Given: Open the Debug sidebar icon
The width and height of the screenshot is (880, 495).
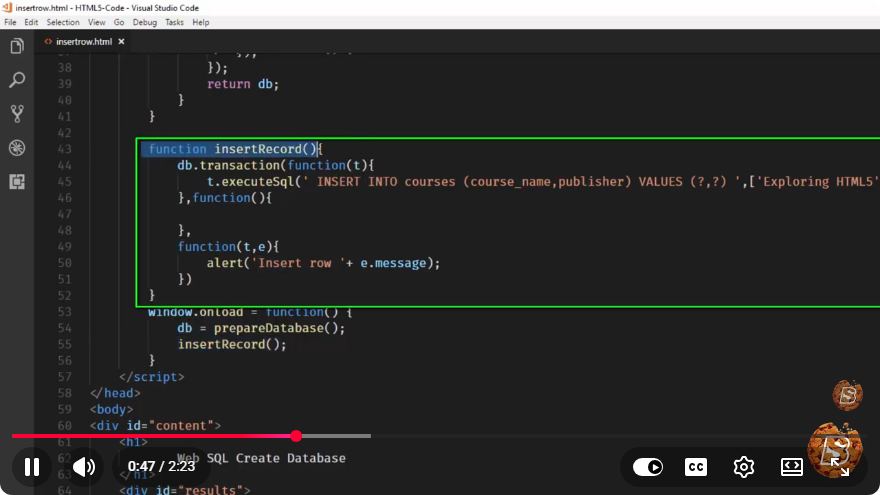Looking at the screenshot, I should [x=17, y=148].
